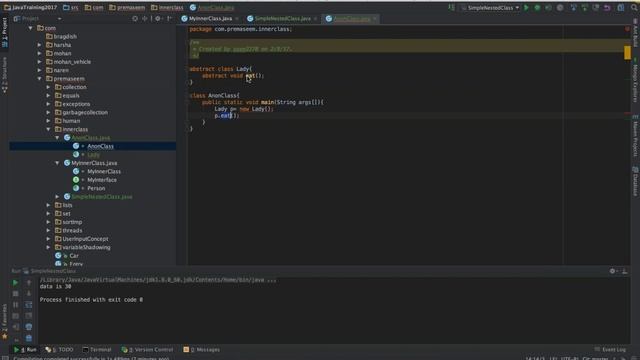Rerun the program from the Run panel
This screenshot has height=360, width=640.
coord(16,282)
